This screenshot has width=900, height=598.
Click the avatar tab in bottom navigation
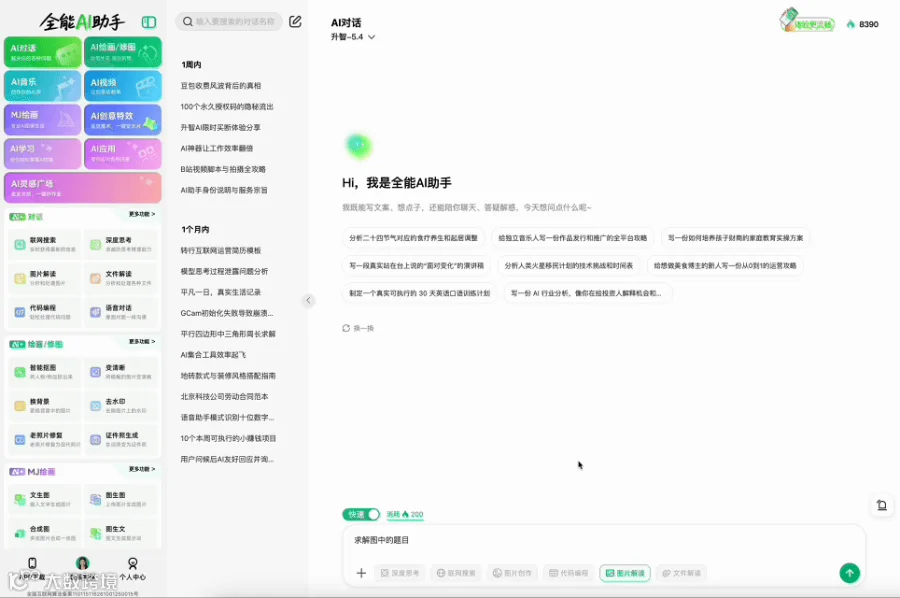83,567
